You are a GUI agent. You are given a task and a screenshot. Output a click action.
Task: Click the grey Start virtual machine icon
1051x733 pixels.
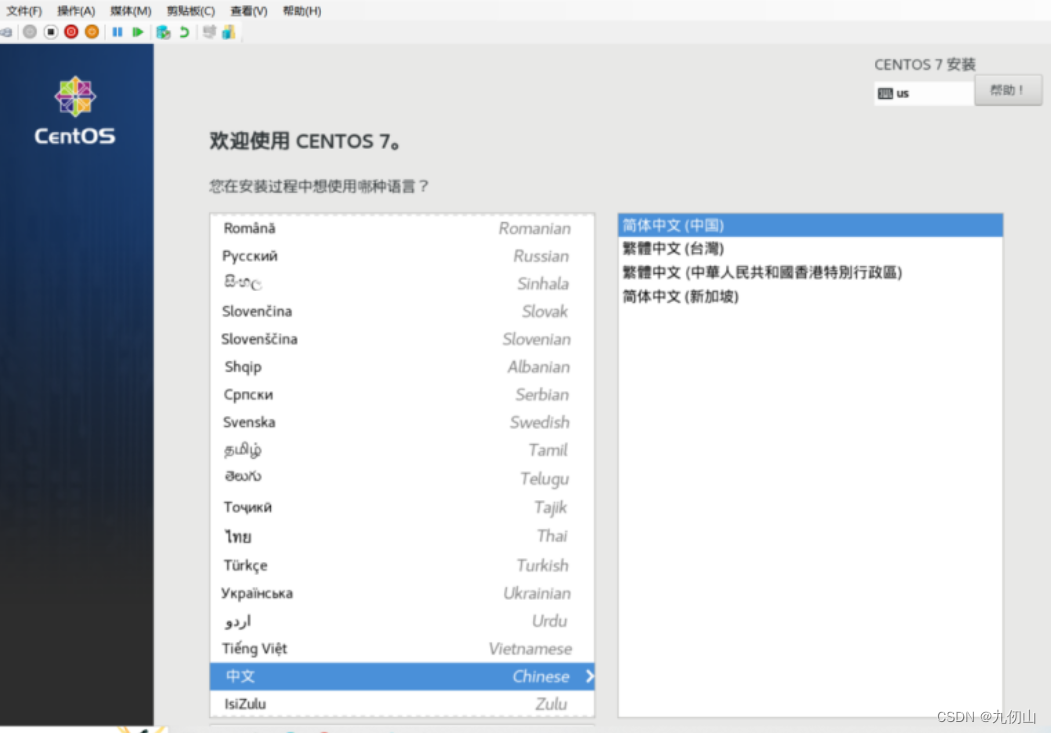29,31
